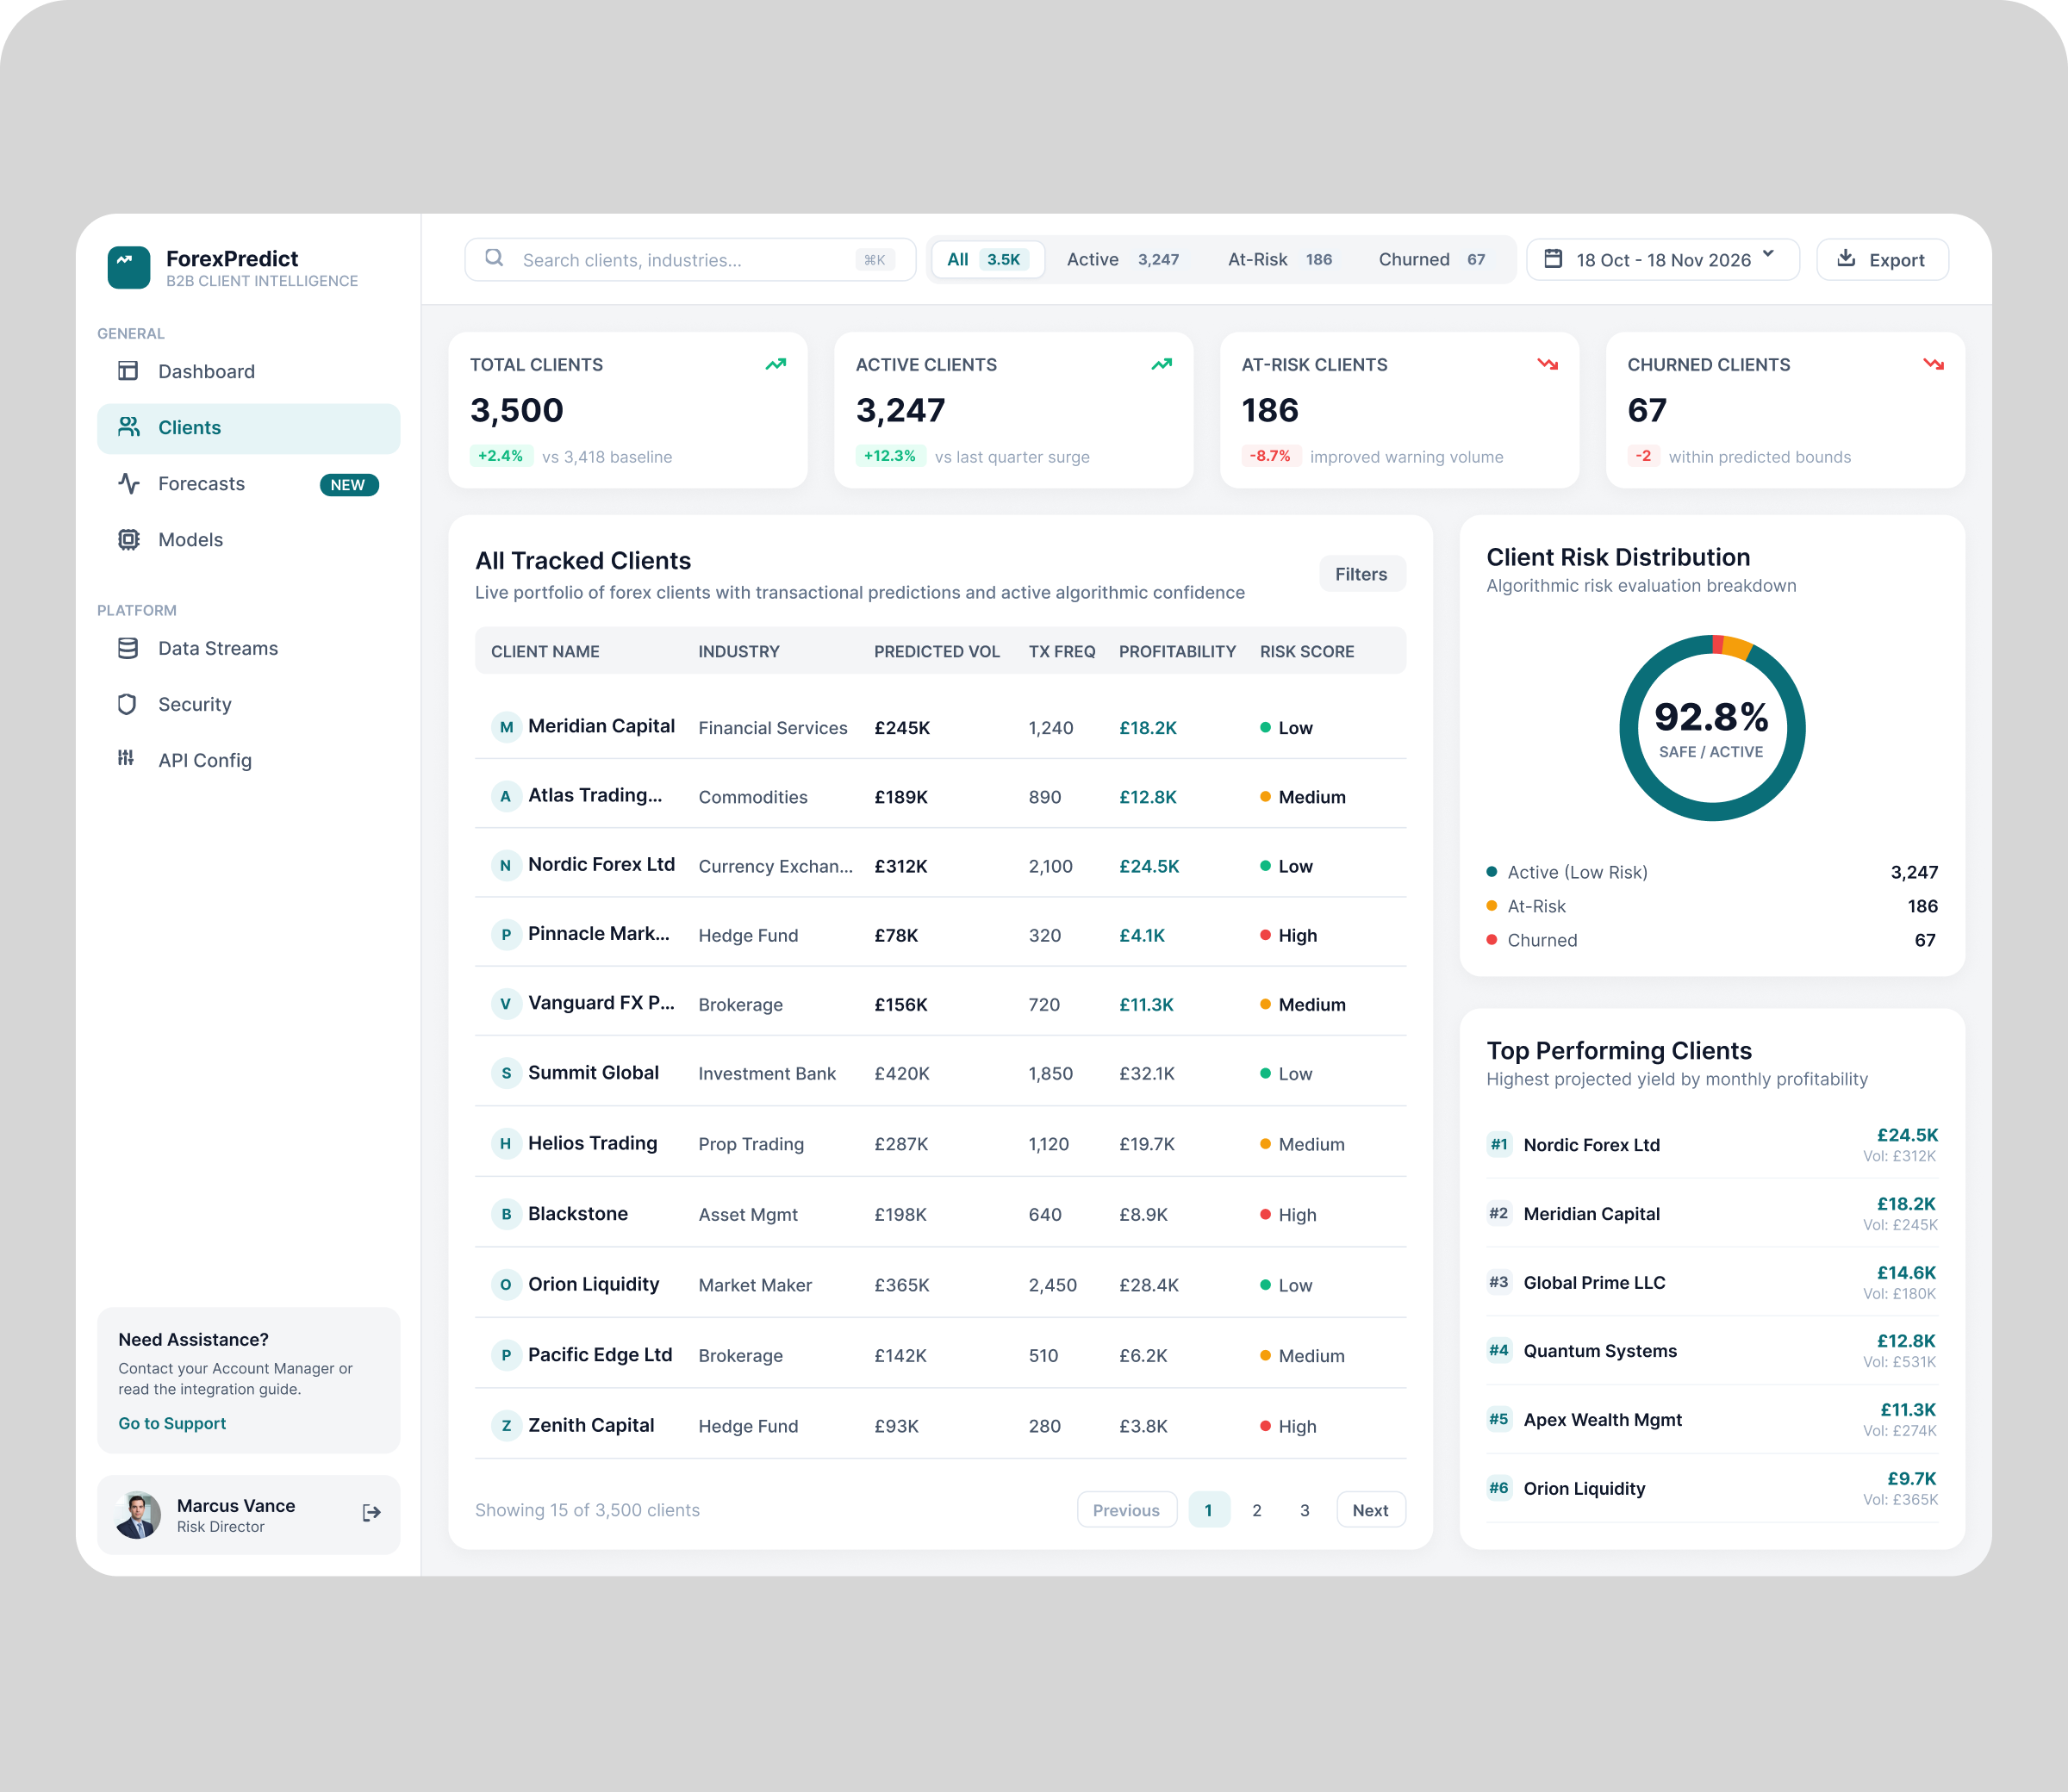This screenshot has width=2068, height=1792.
Task: Focus the Search clients, industries field
Action: point(690,260)
